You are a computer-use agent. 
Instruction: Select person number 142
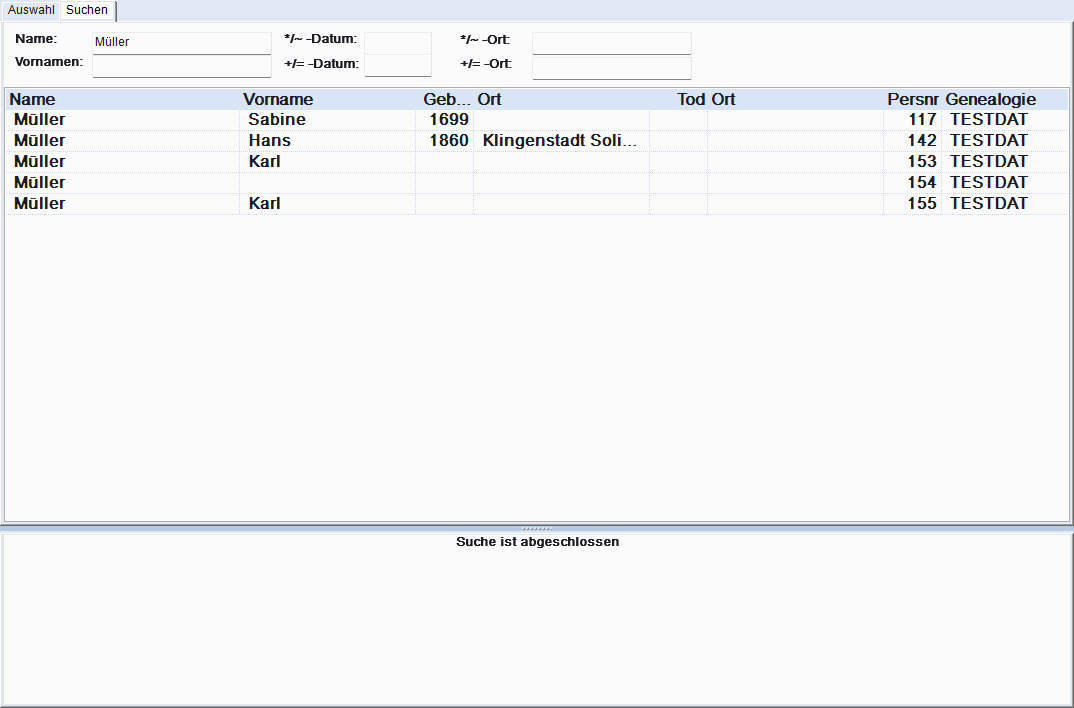tap(922, 140)
